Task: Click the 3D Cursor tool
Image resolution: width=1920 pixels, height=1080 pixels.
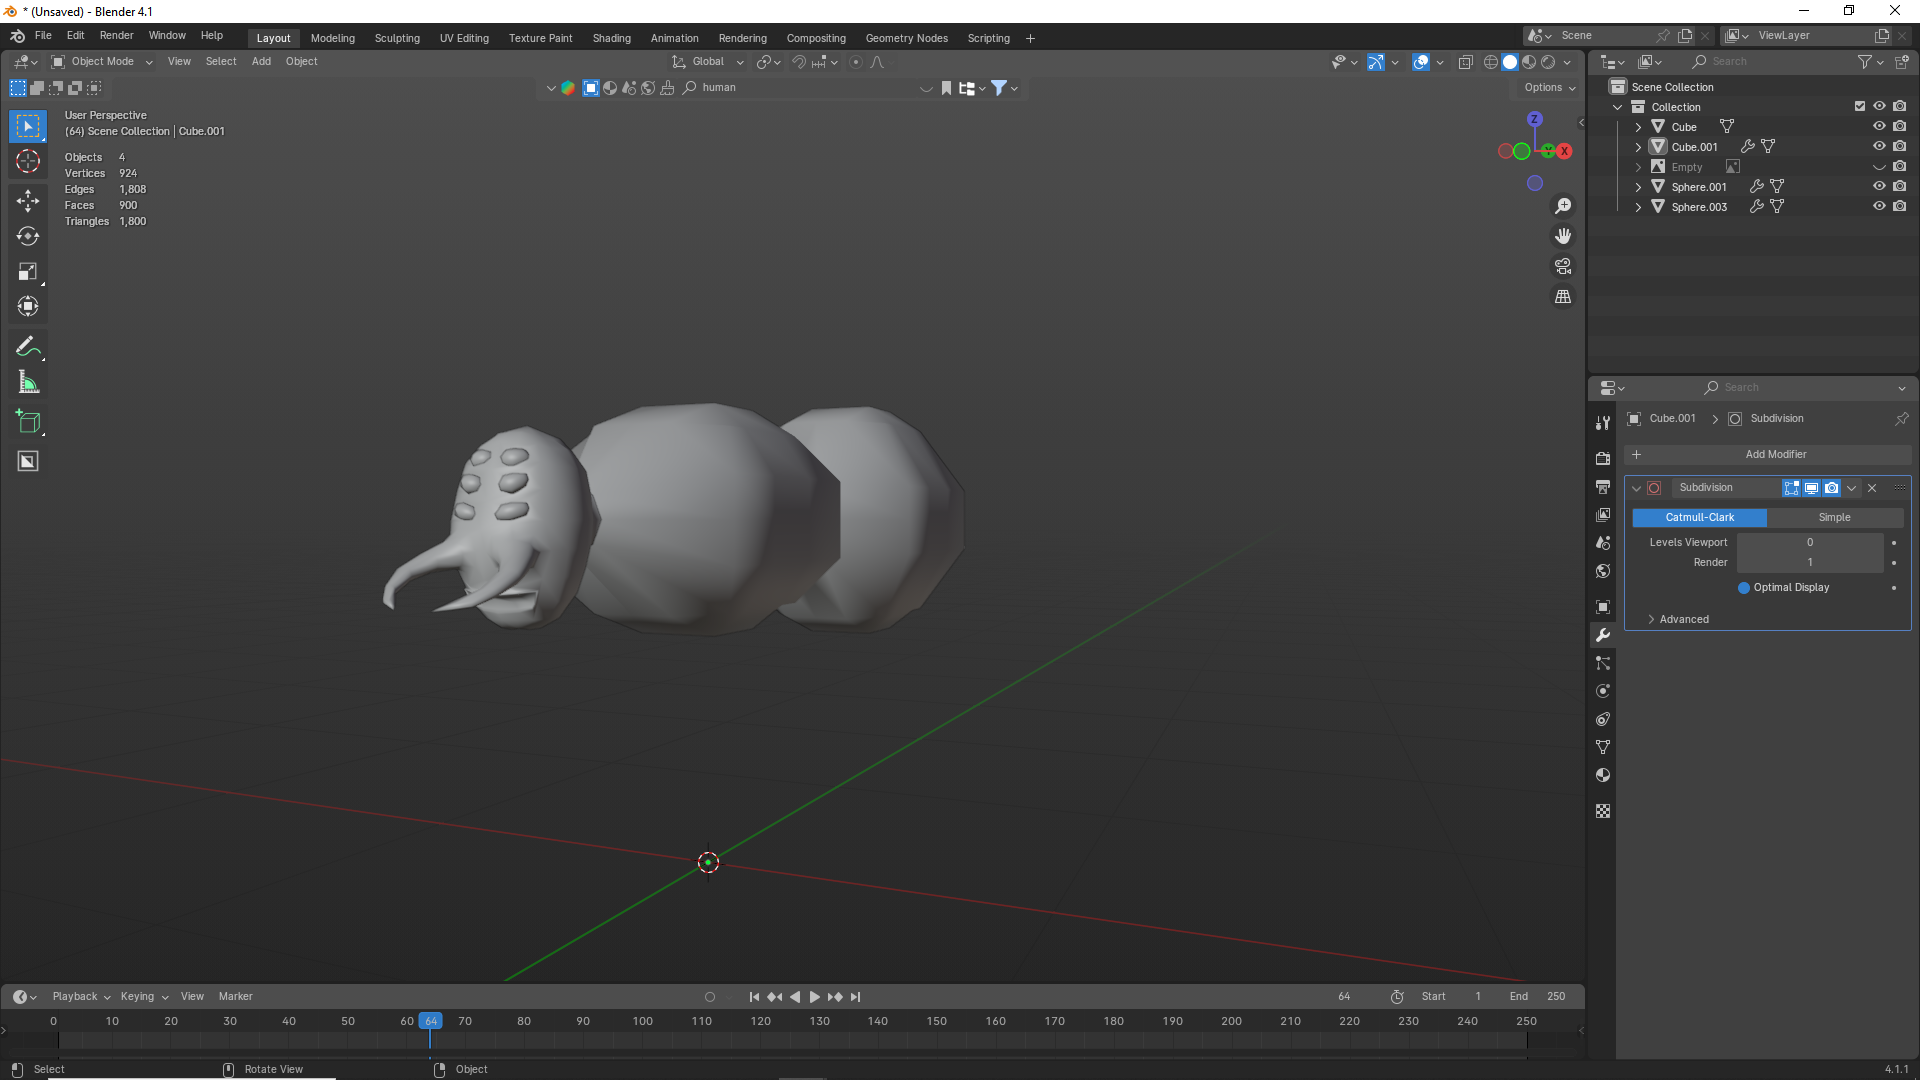Action: click(28, 162)
